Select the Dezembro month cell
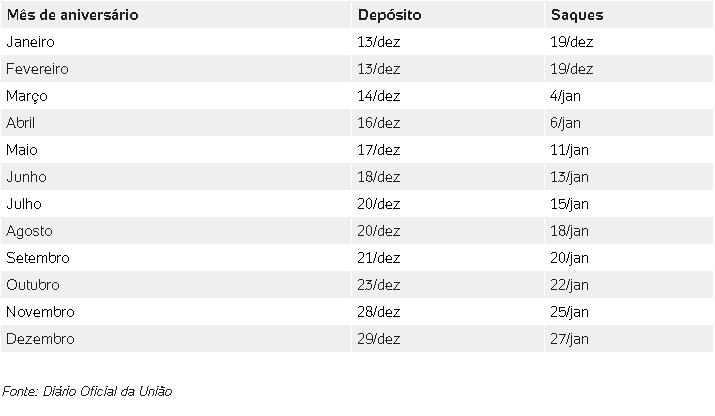The image size is (715, 416). pos(40,340)
